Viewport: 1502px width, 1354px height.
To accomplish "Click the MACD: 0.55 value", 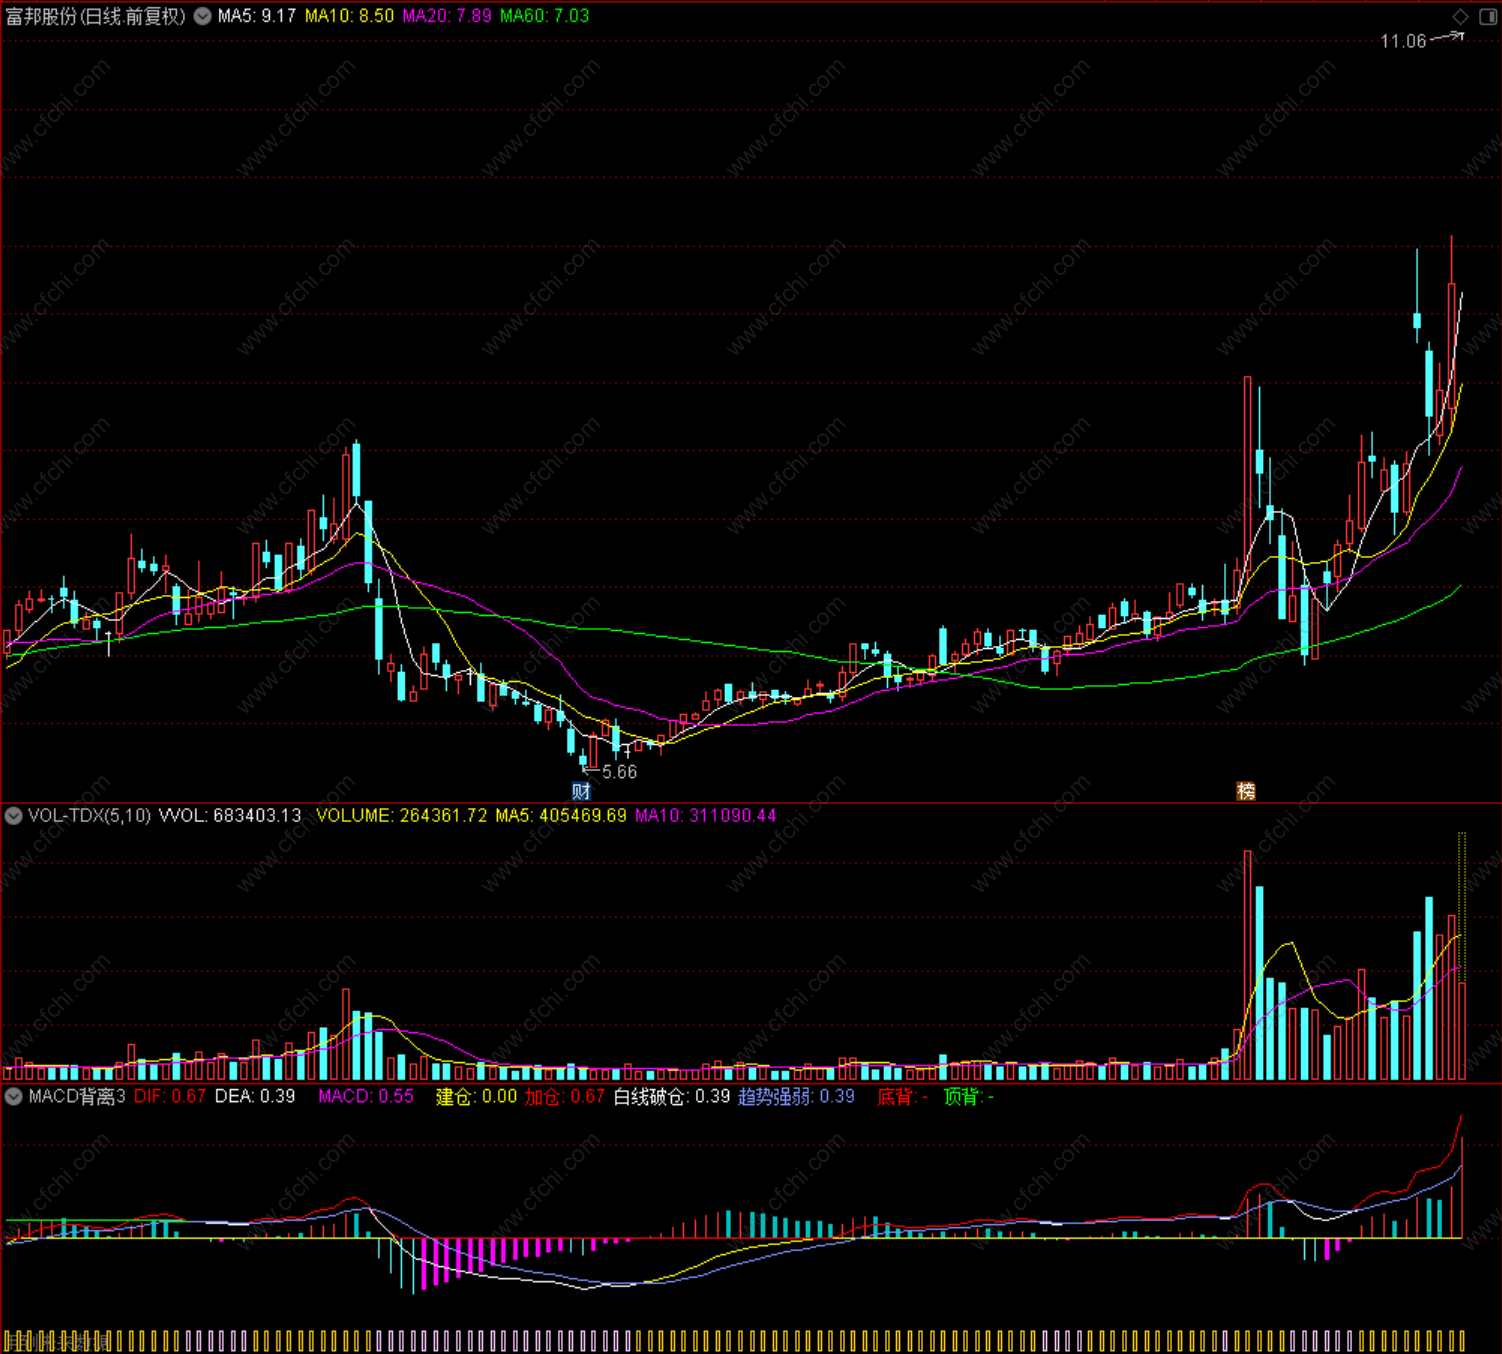I will pos(366,1097).
